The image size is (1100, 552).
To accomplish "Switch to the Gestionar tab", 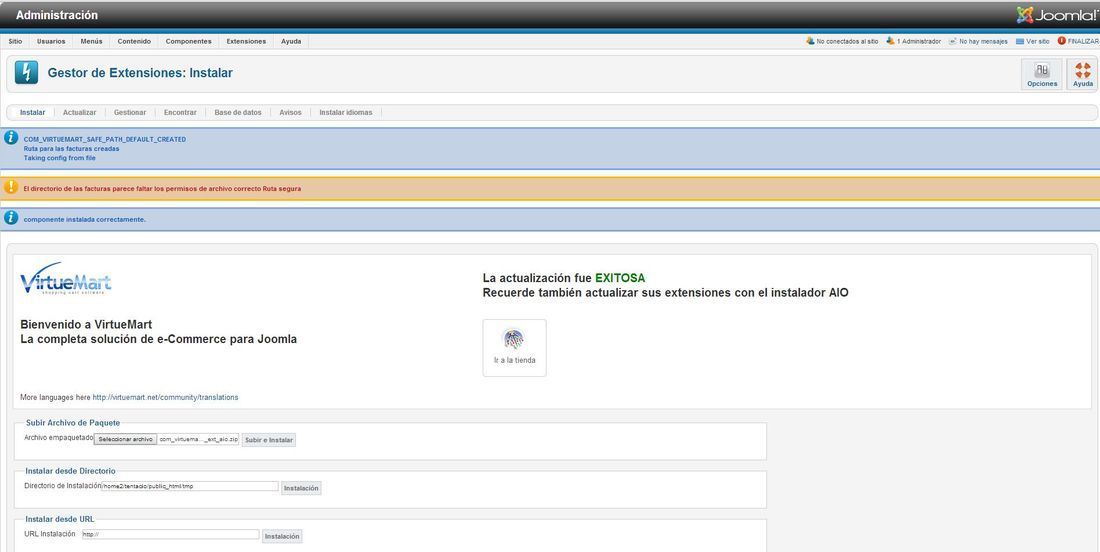I will coord(130,112).
